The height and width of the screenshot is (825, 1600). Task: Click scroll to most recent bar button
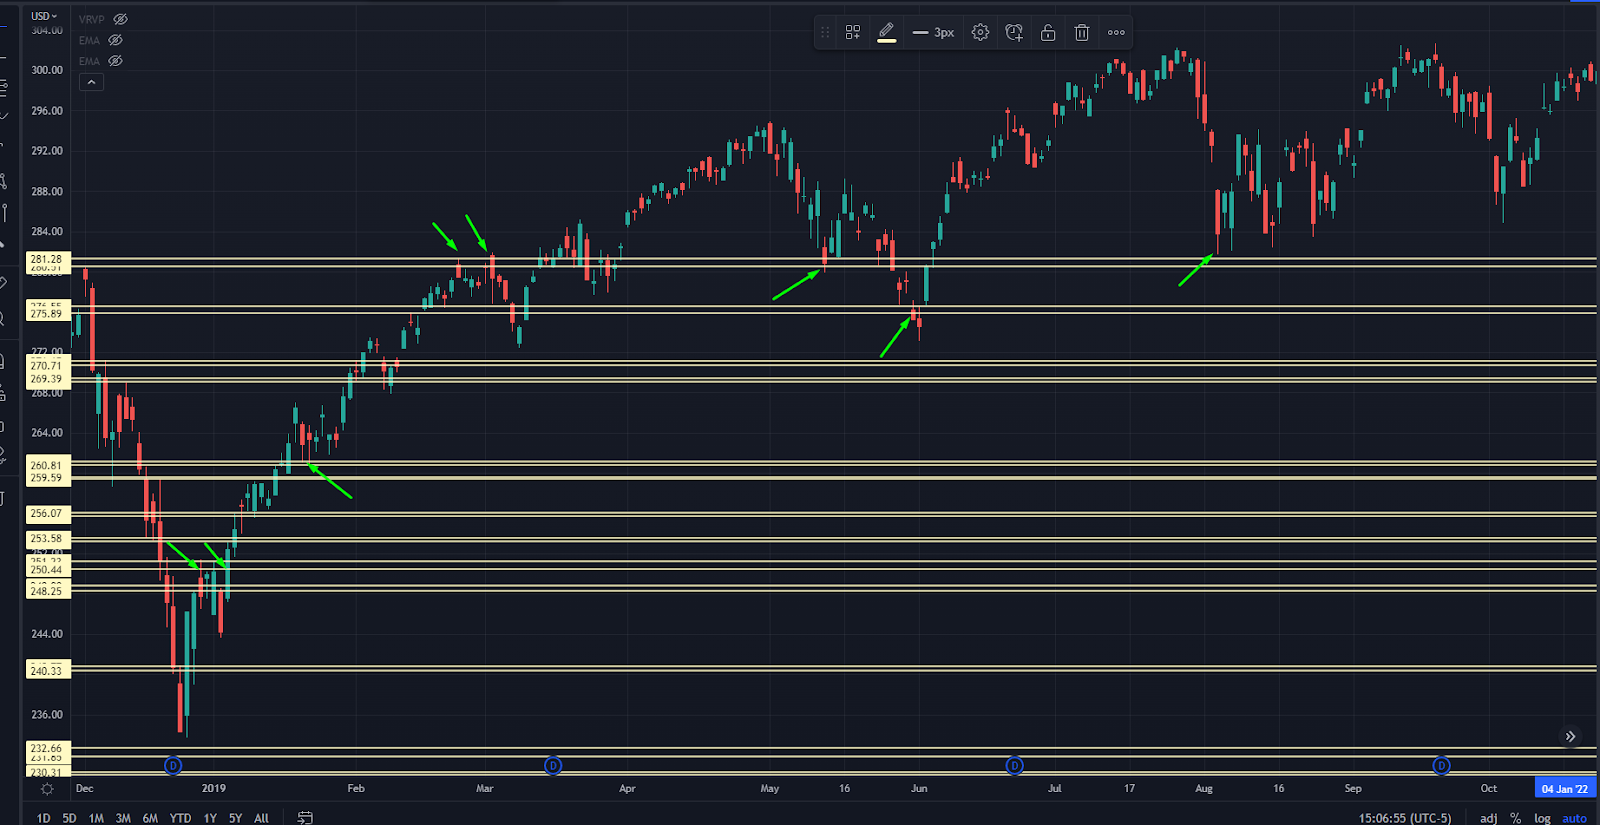pyautogui.click(x=1570, y=736)
